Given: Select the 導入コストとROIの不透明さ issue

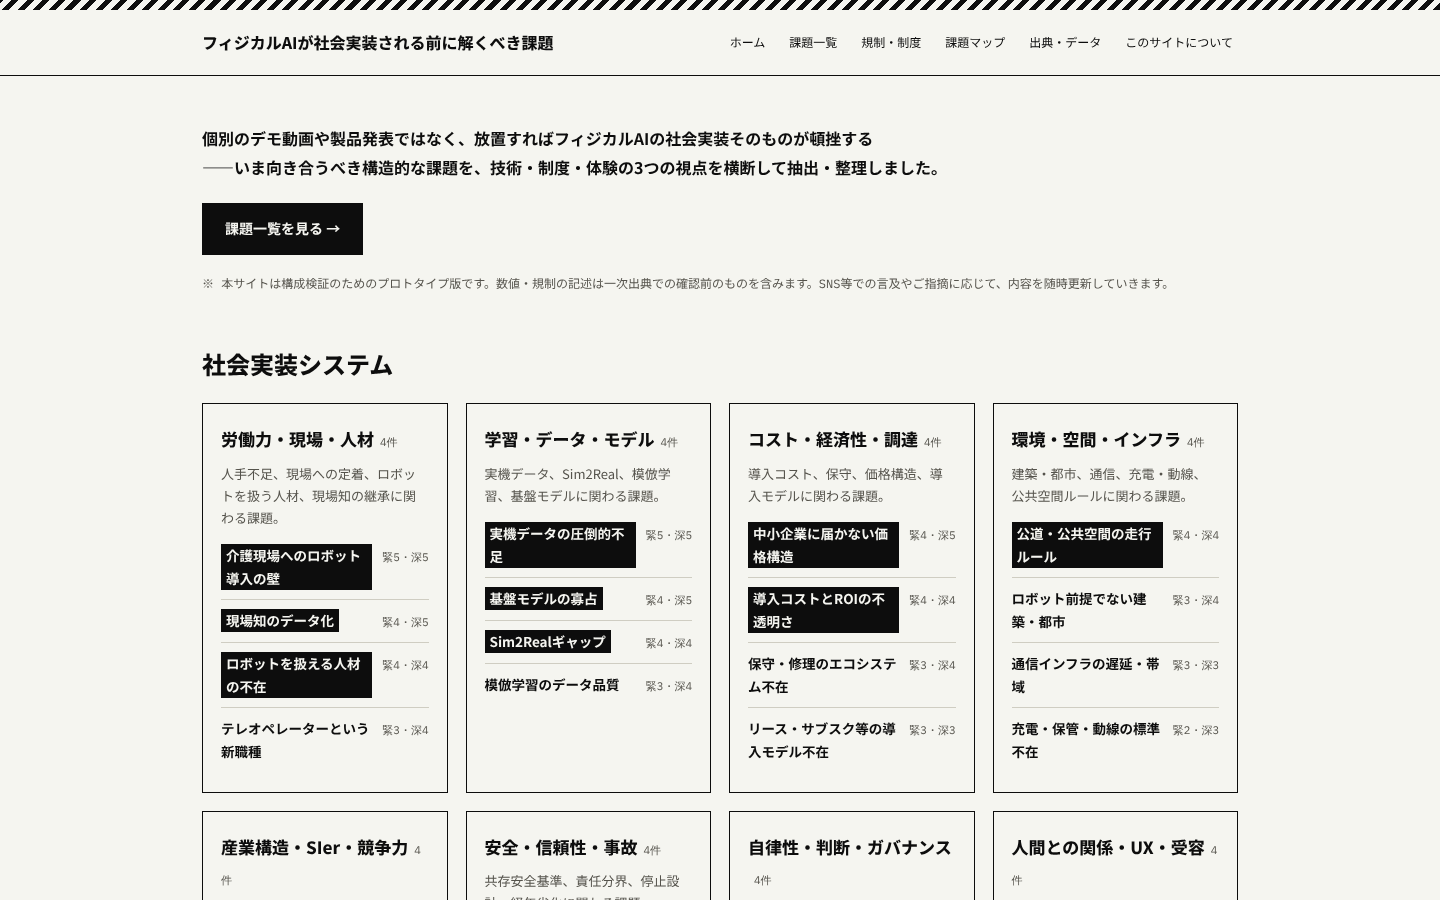Looking at the screenshot, I should click(823, 610).
